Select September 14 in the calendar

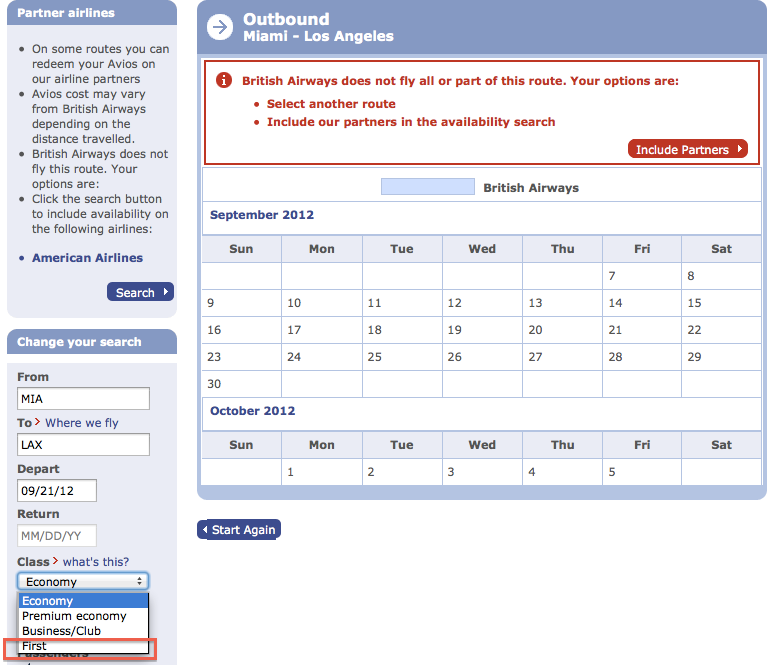coord(642,303)
